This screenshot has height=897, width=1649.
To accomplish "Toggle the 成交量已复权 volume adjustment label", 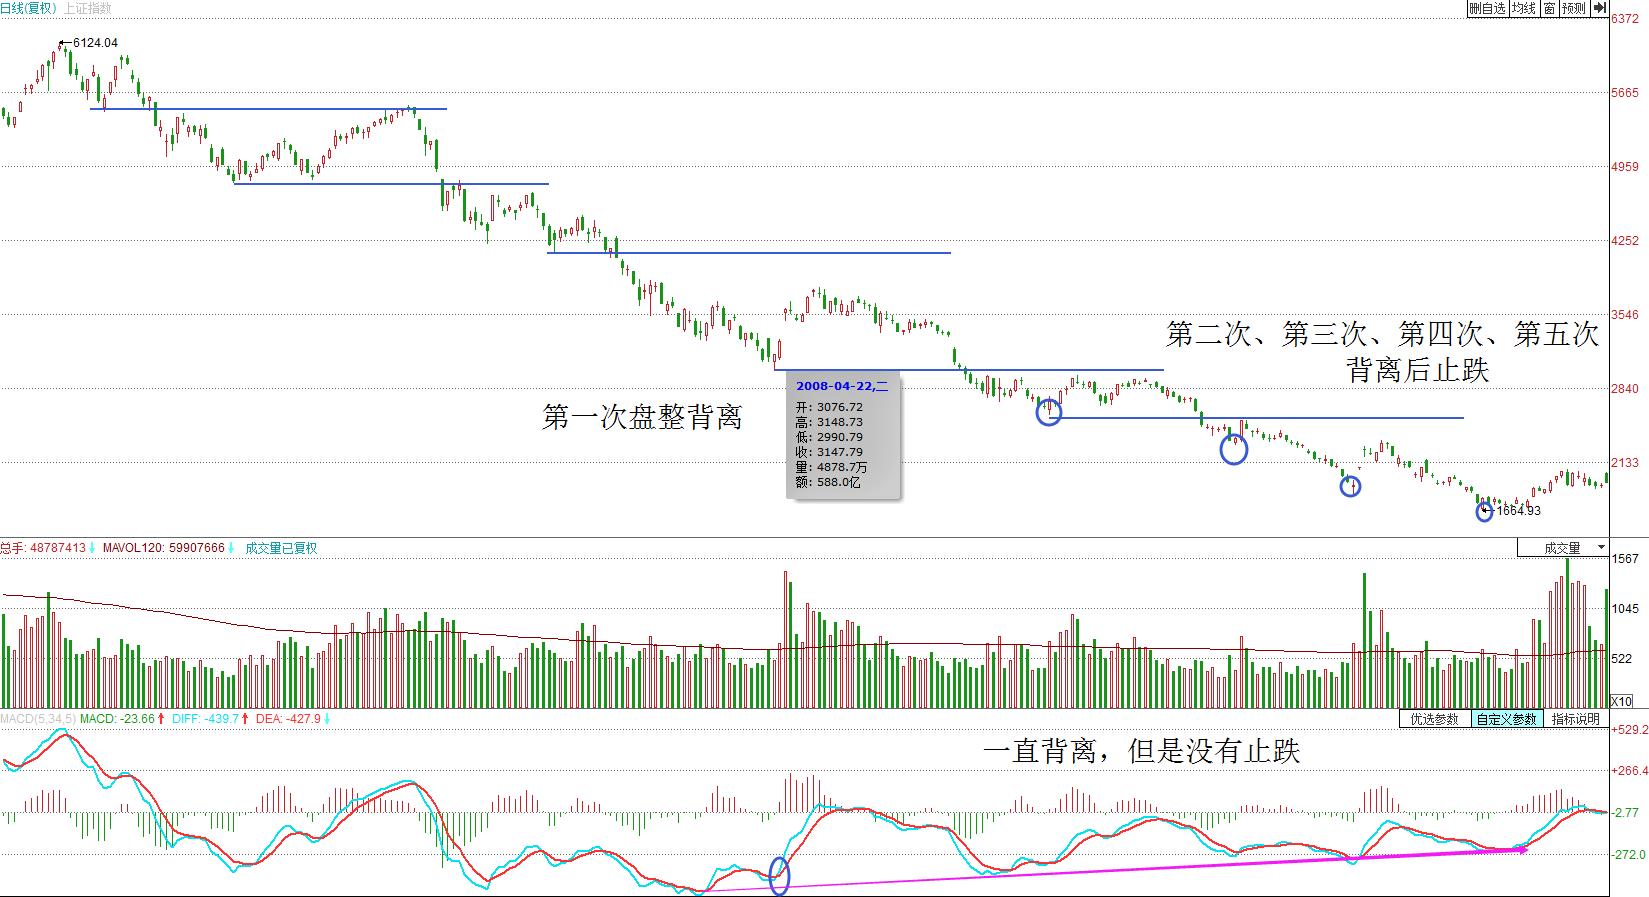I will [281, 548].
